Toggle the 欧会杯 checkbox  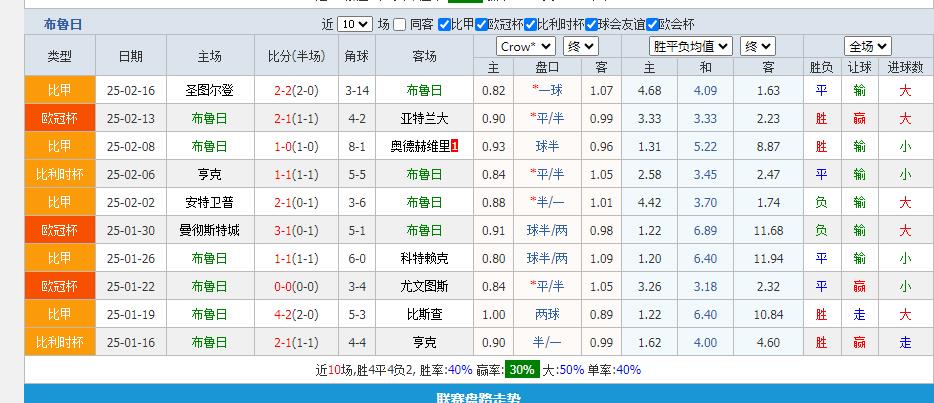tap(653, 24)
